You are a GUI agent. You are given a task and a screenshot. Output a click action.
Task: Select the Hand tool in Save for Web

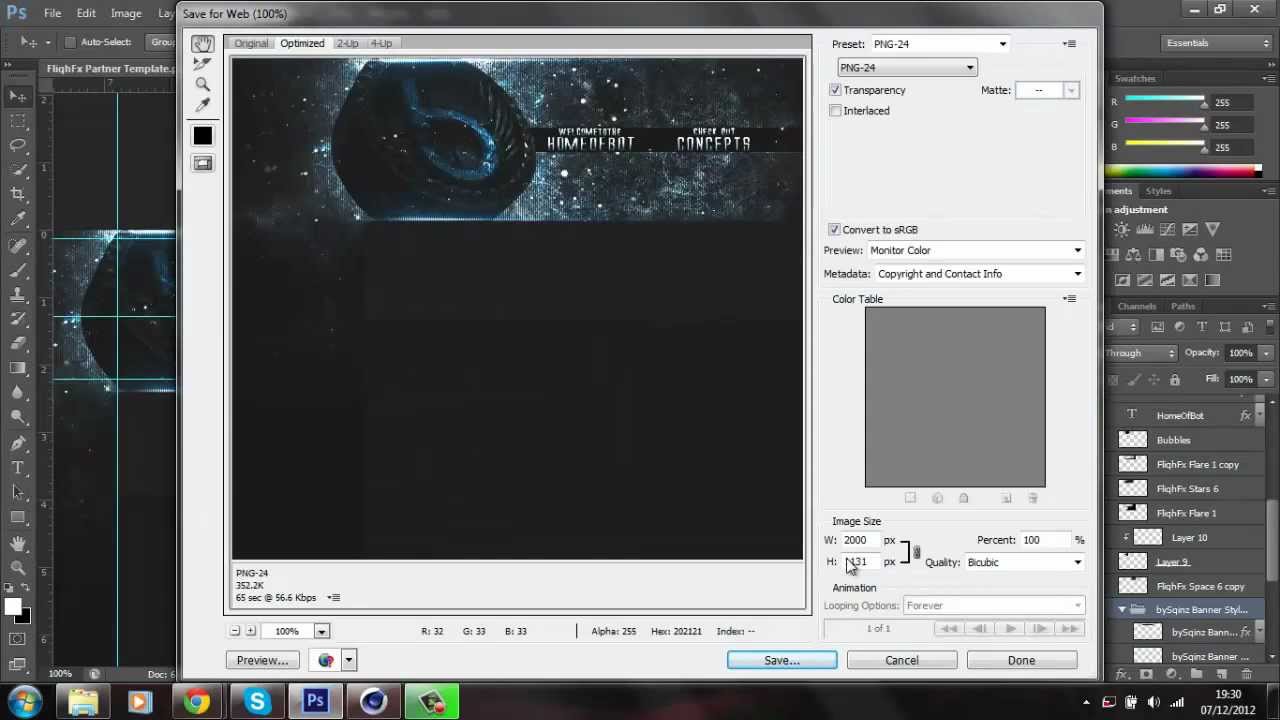pos(203,43)
